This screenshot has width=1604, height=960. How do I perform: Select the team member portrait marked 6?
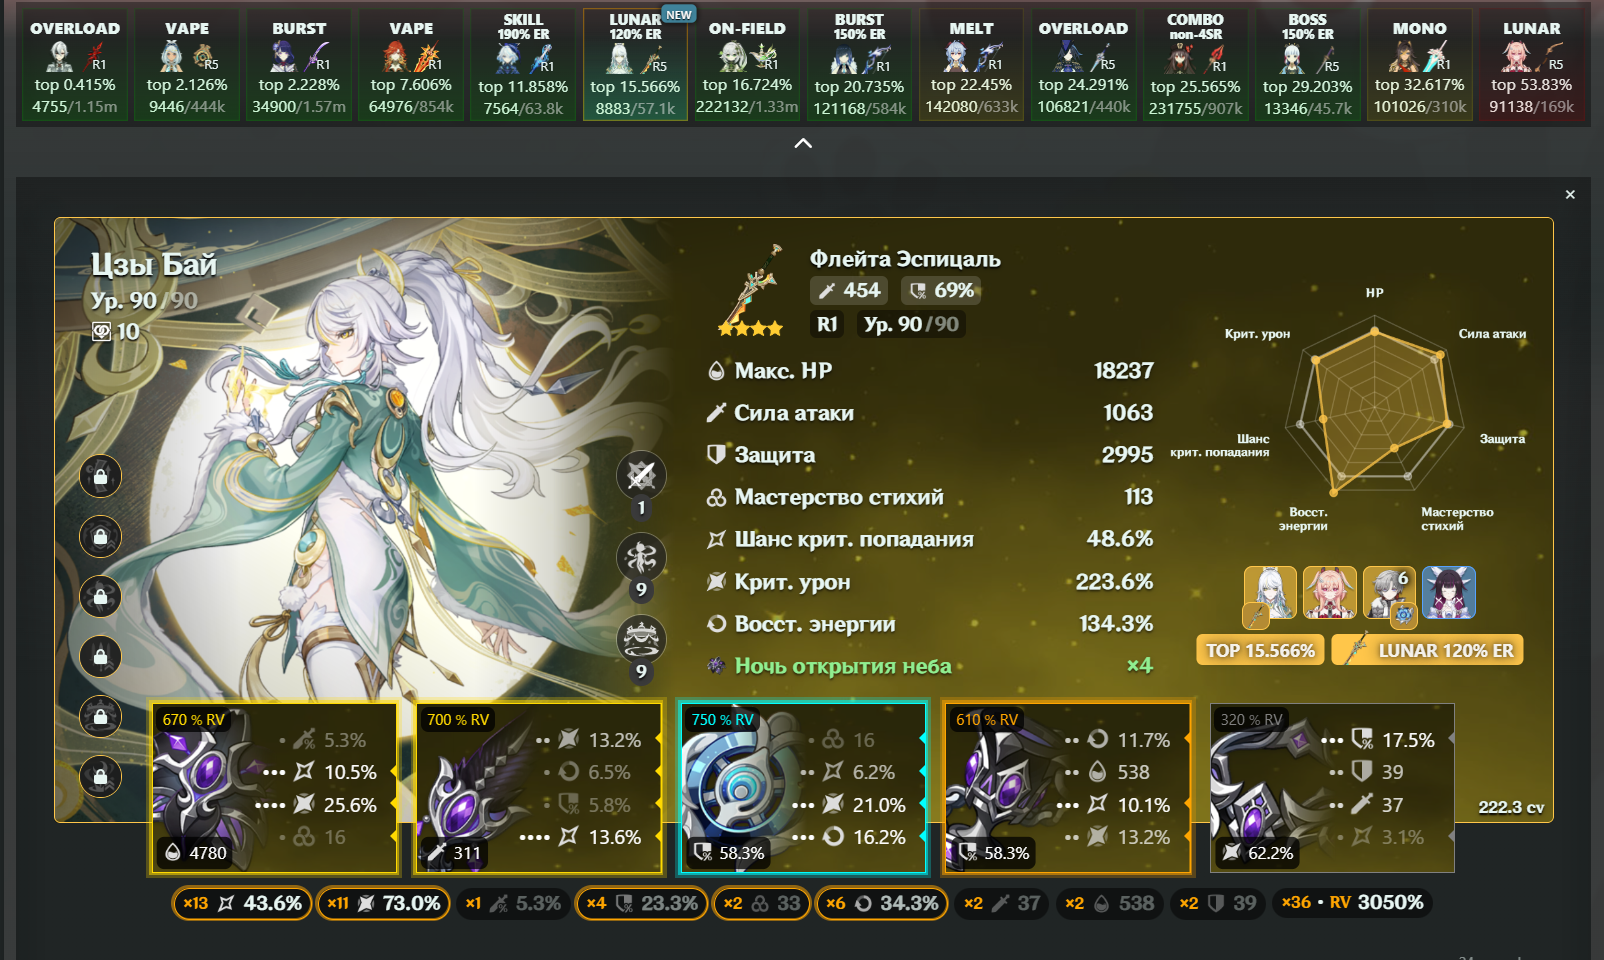(1390, 593)
